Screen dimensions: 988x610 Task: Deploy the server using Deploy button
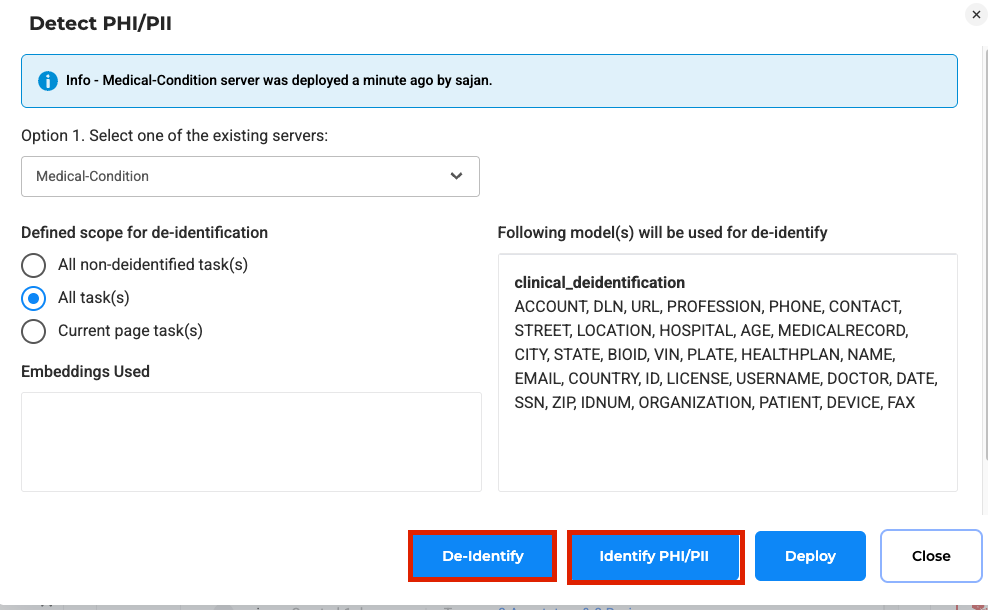pos(810,556)
